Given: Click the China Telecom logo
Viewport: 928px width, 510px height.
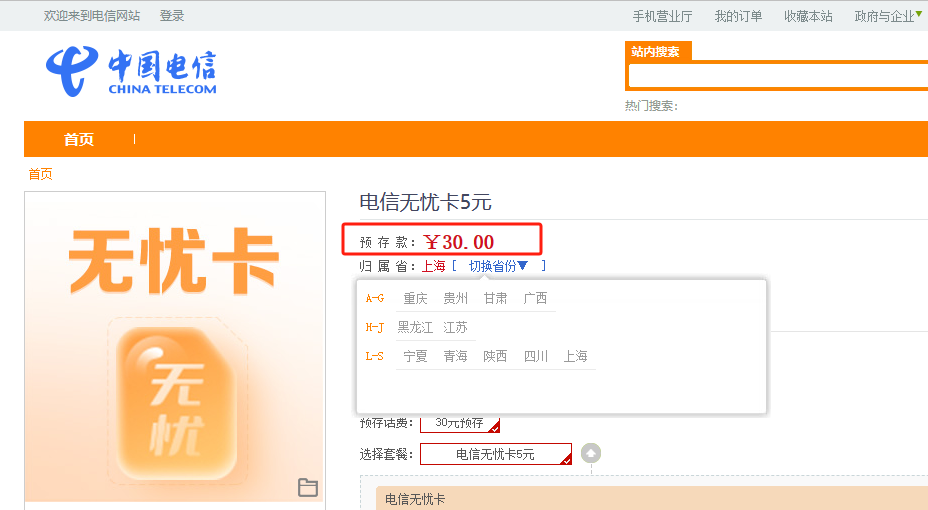Looking at the screenshot, I should pos(131,72).
